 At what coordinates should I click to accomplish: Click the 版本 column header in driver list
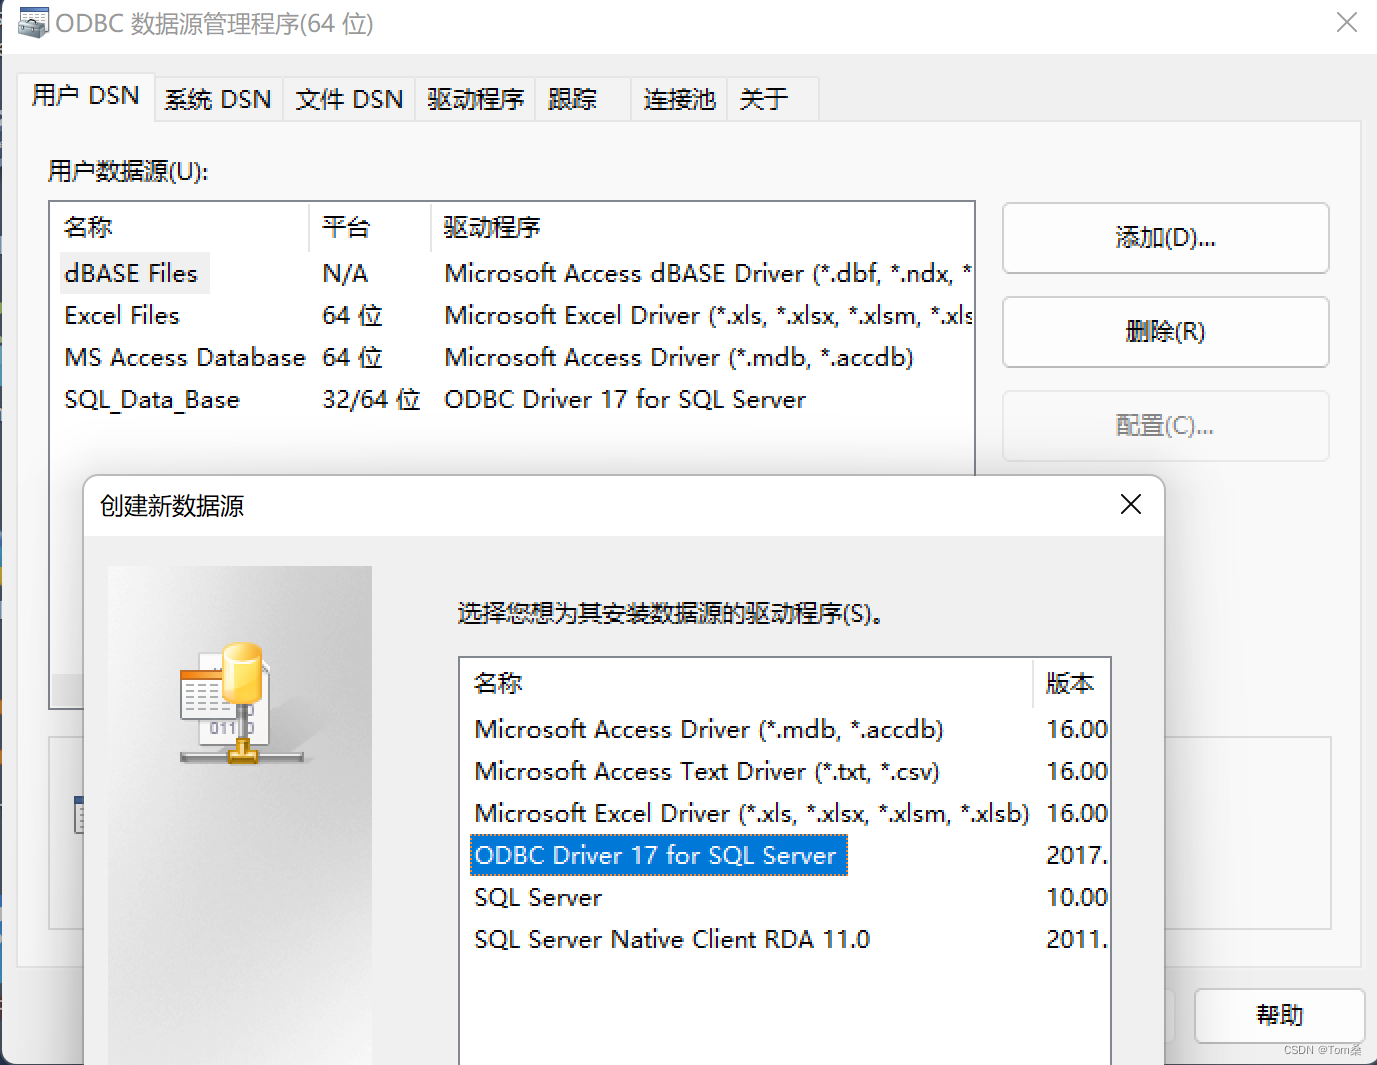click(x=1071, y=683)
